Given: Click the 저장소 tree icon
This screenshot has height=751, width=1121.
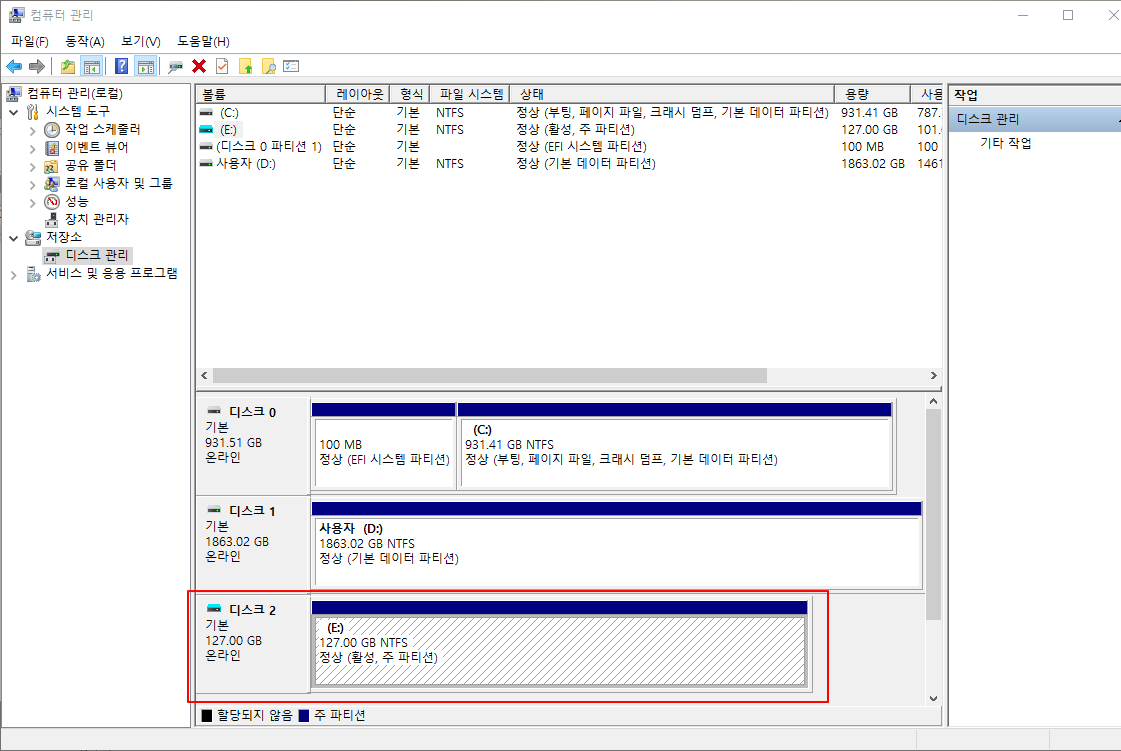Looking at the screenshot, I should 33,237.
